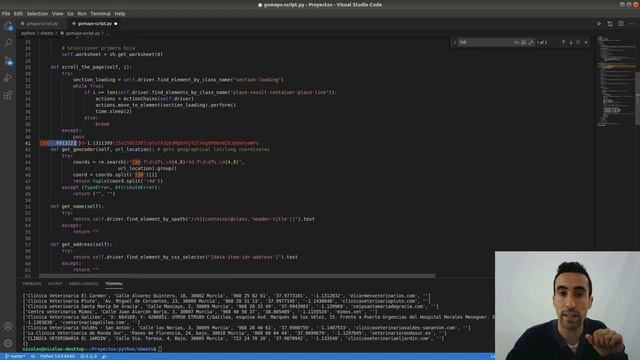This screenshot has height=360, width=640.
Task: Open the Explorer view in the activity bar
Action: click(8, 27)
